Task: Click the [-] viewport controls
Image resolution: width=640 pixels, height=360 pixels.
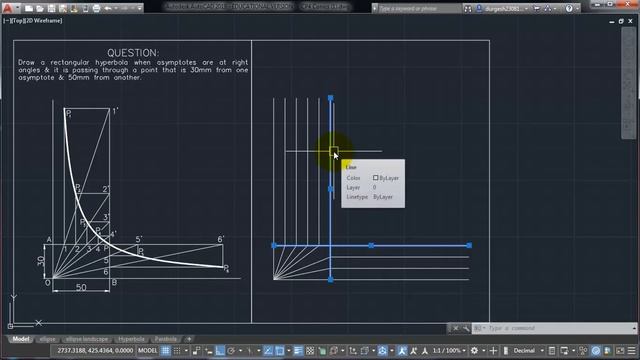Action: [6, 20]
